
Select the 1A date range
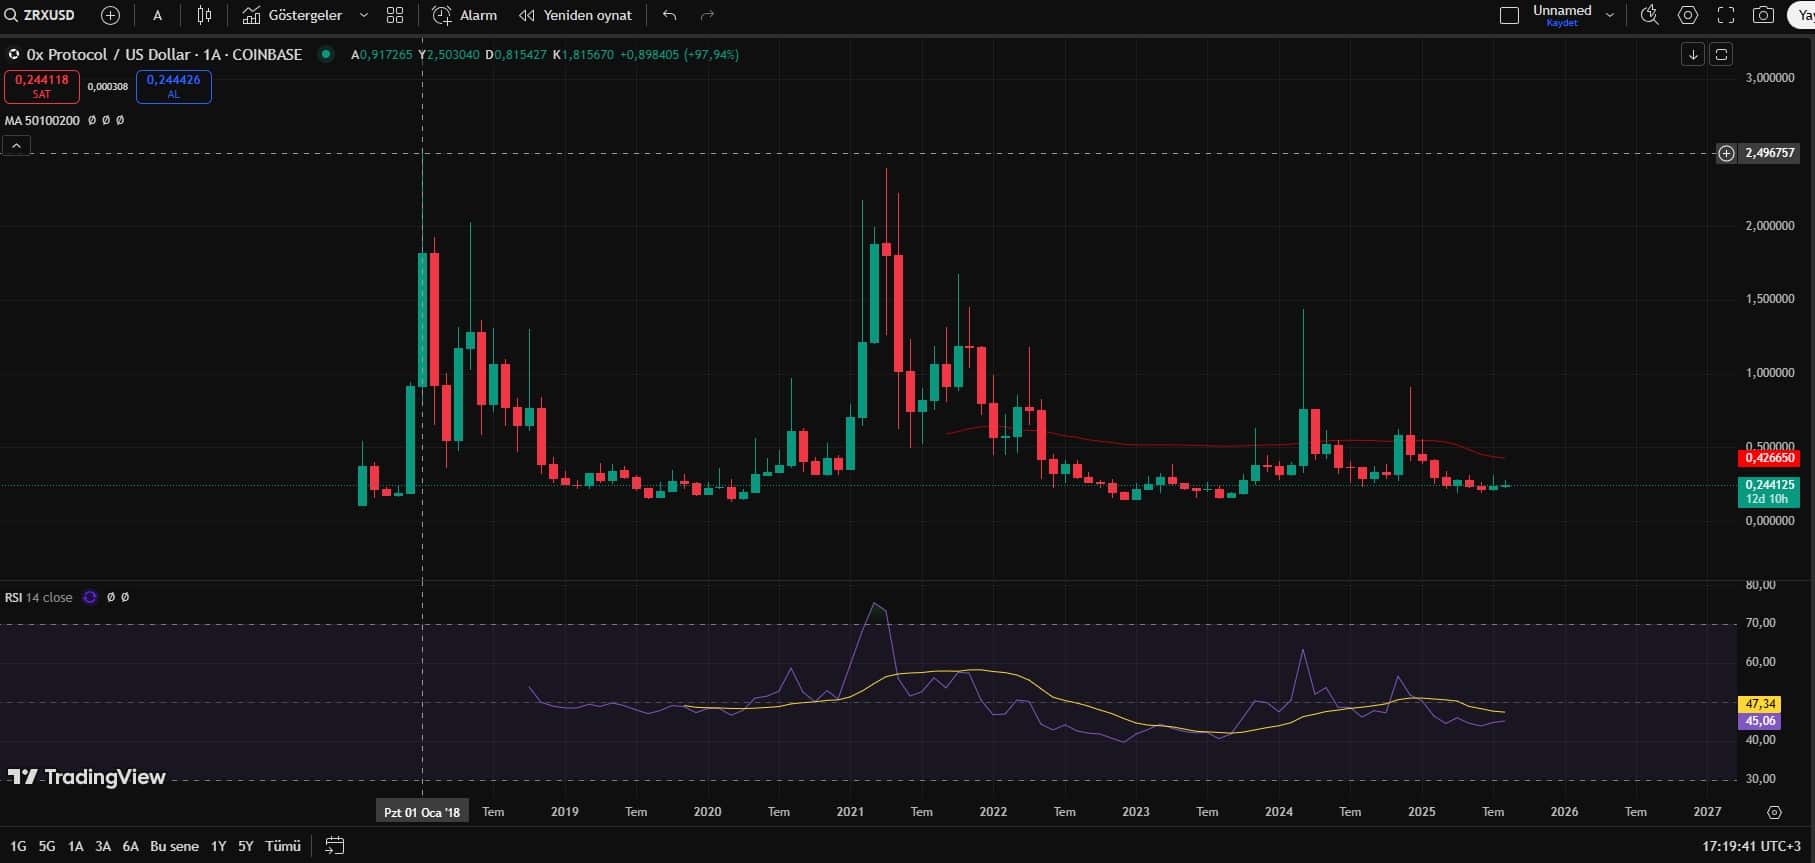point(75,846)
